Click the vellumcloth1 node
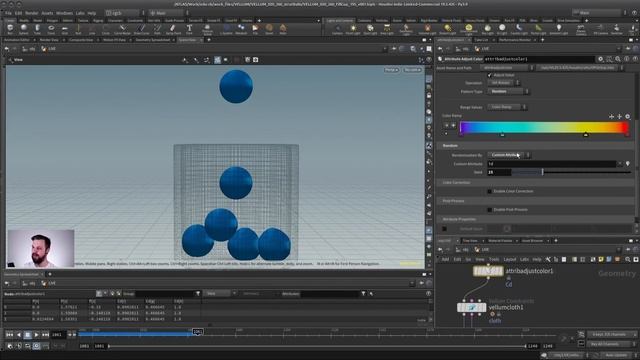The height and width of the screenshot is (360, 640). click(471, 307)
